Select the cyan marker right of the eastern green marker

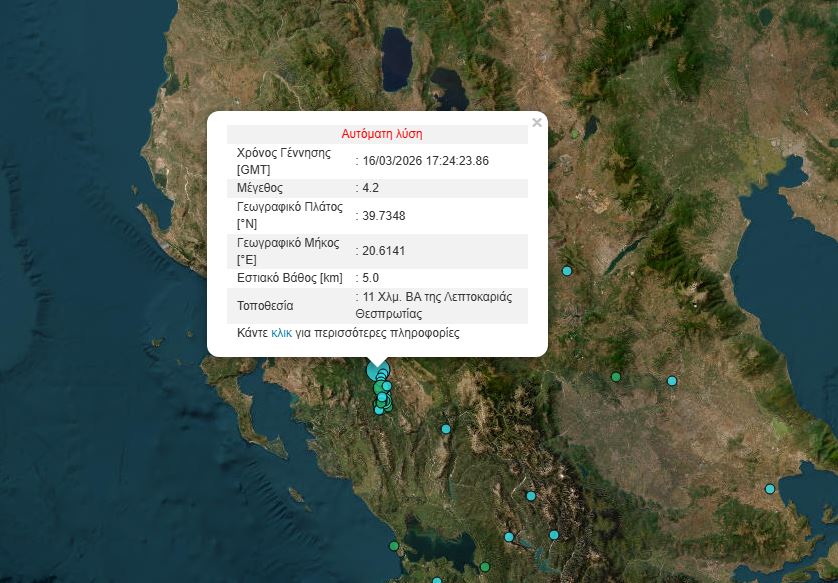[x=672, y=381]
